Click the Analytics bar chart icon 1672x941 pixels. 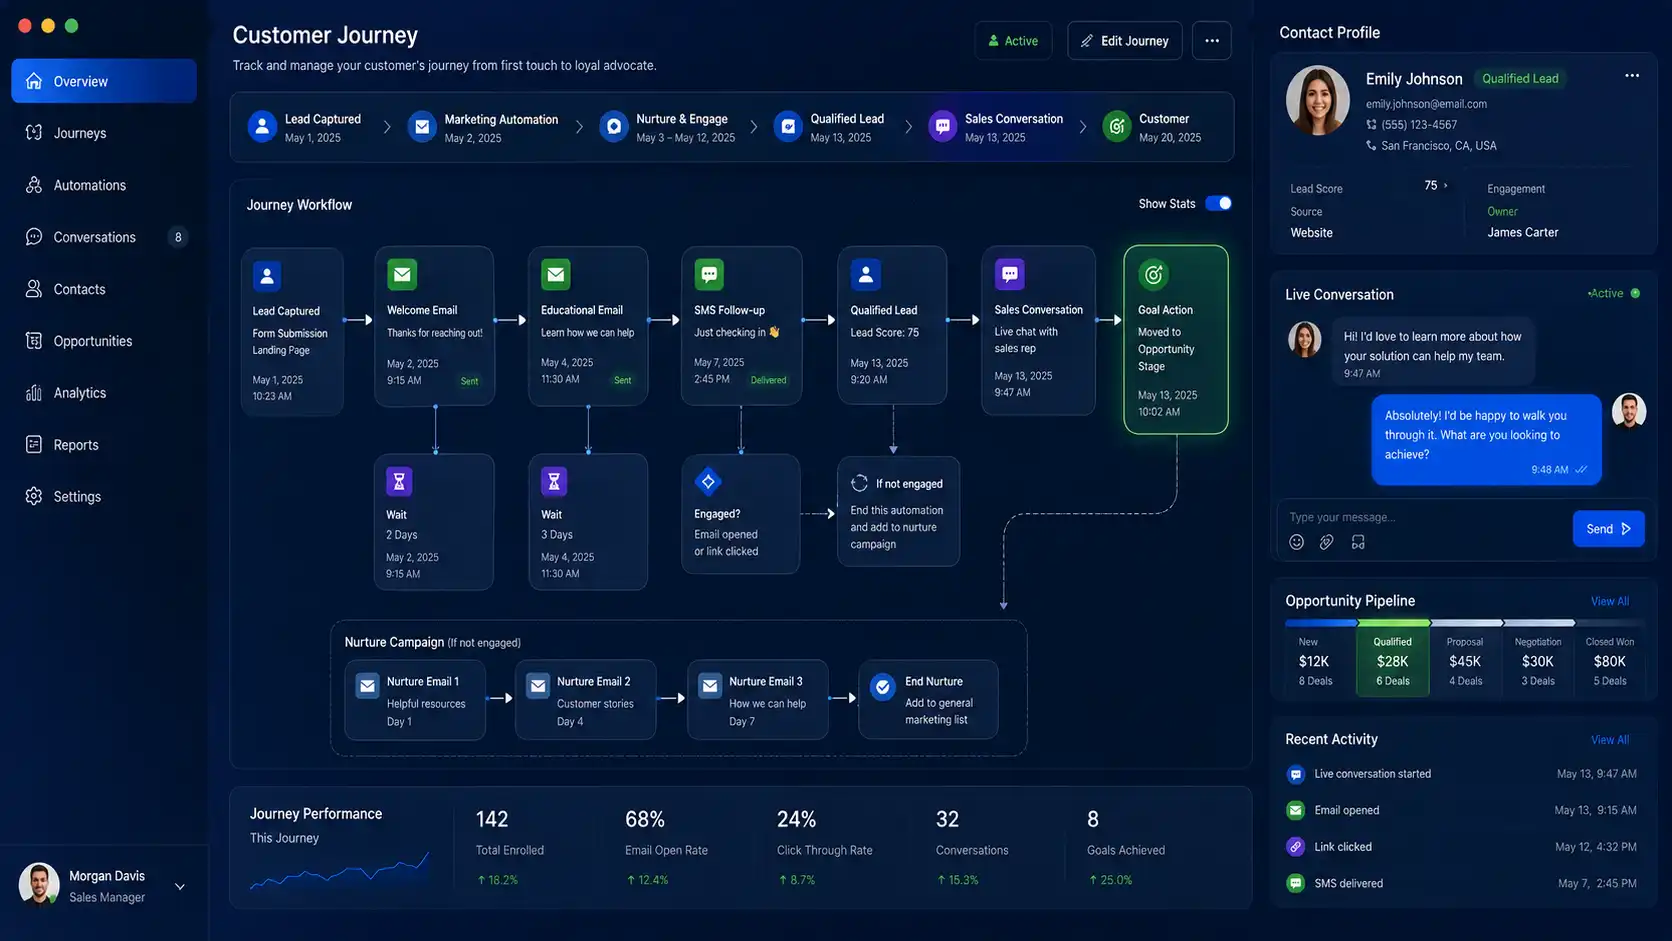34,393
